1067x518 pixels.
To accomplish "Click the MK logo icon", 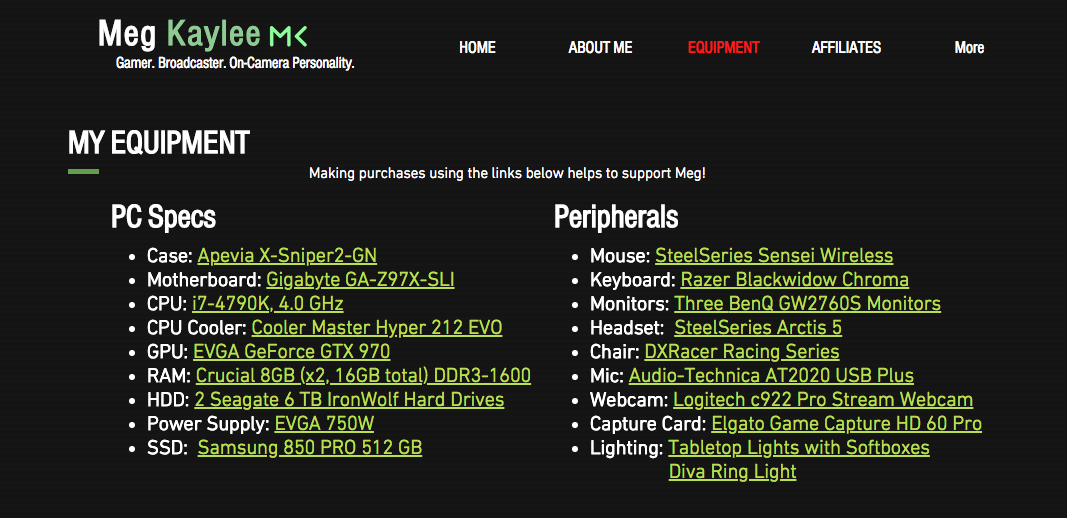I will pyautogui.click(x=289, y=36).
